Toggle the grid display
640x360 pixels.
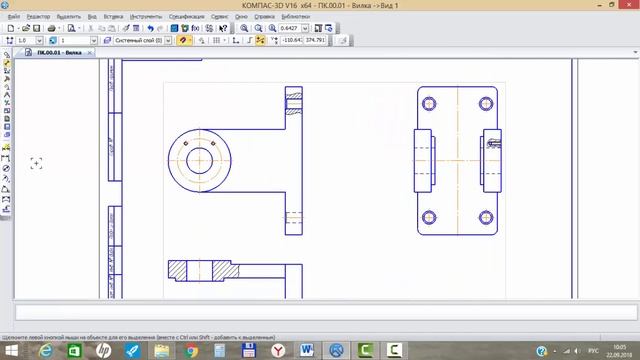pos(216,40)
